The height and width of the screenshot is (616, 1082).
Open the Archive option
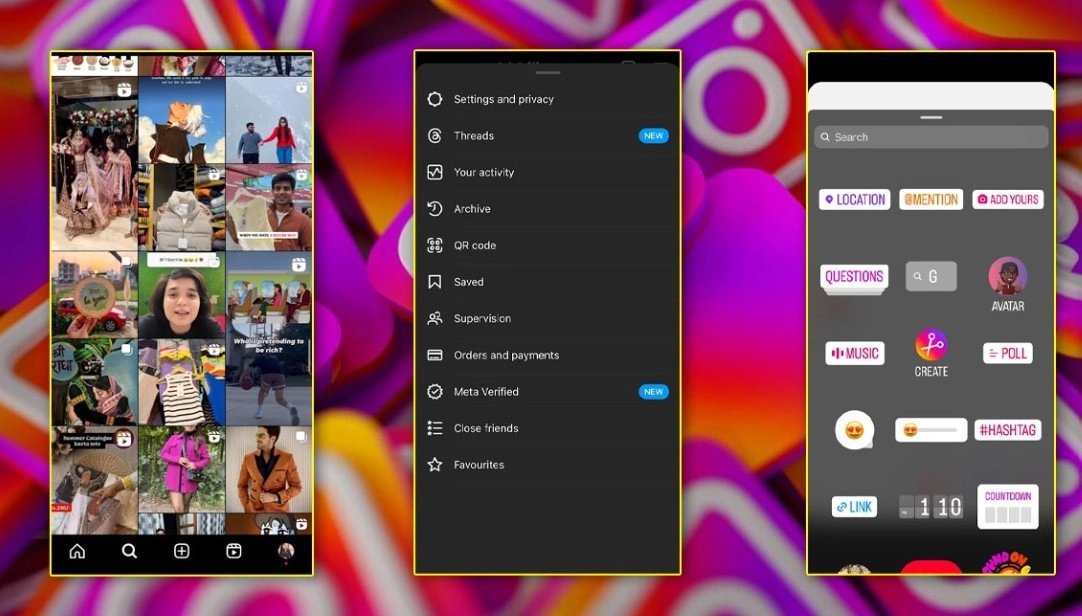click(x=547, y=209)
